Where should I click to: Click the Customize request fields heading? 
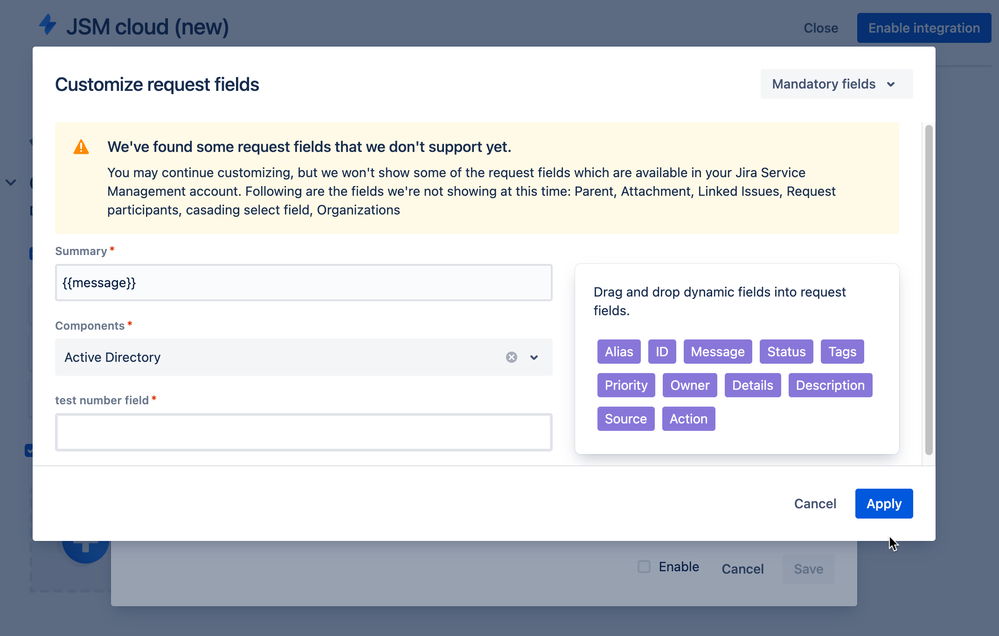(x=157, y=84)
